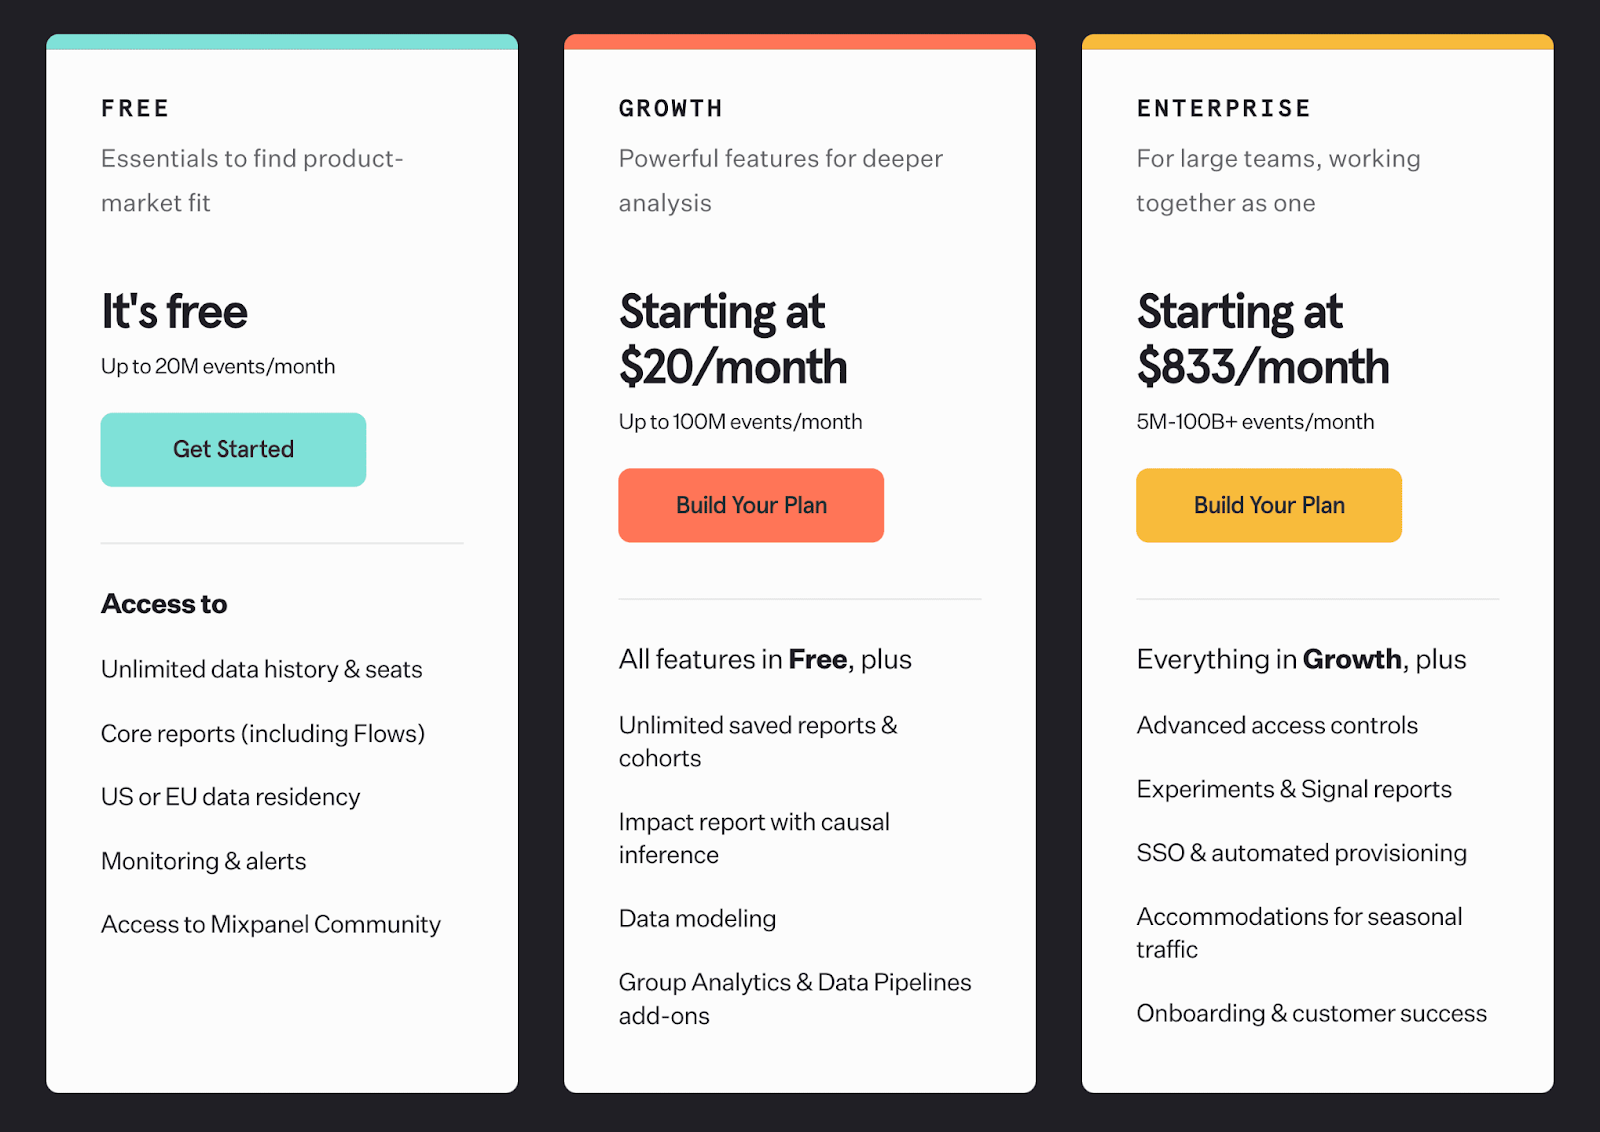
Task: Click Monitoring & alerts feature
Action: coord(203,861)
